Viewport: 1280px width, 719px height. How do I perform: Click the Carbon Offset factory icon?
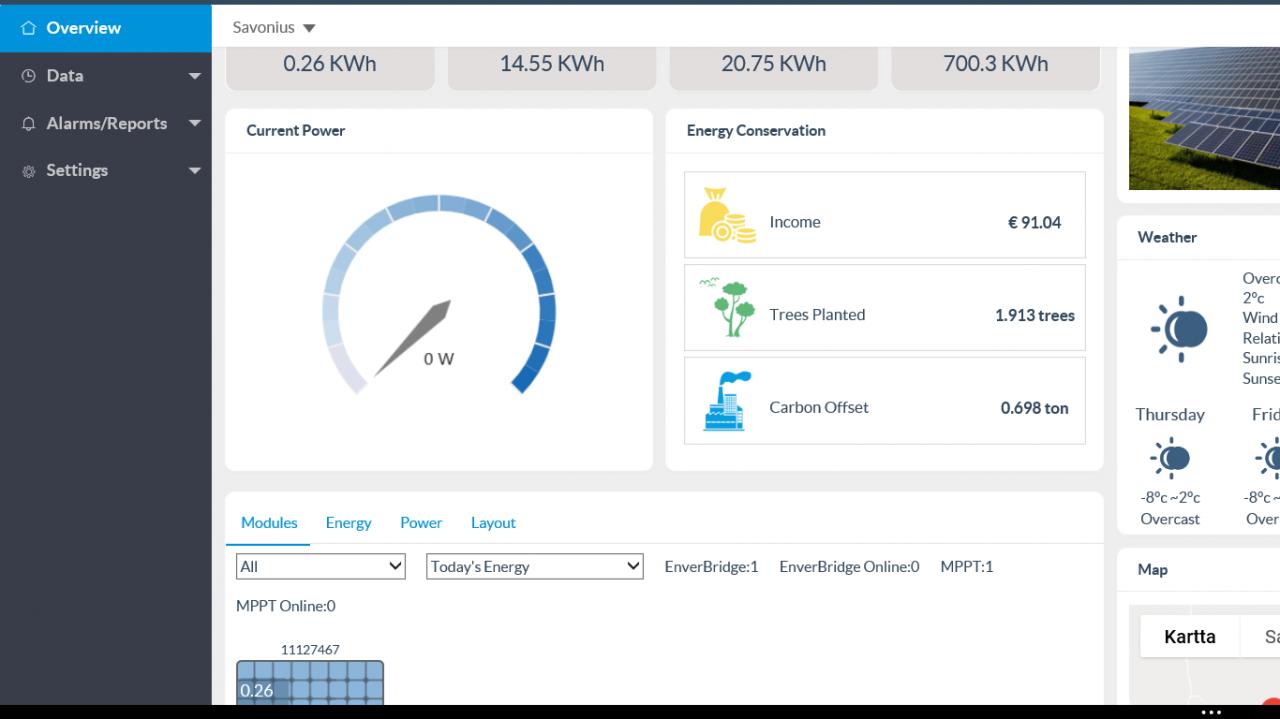pos(728,401)
